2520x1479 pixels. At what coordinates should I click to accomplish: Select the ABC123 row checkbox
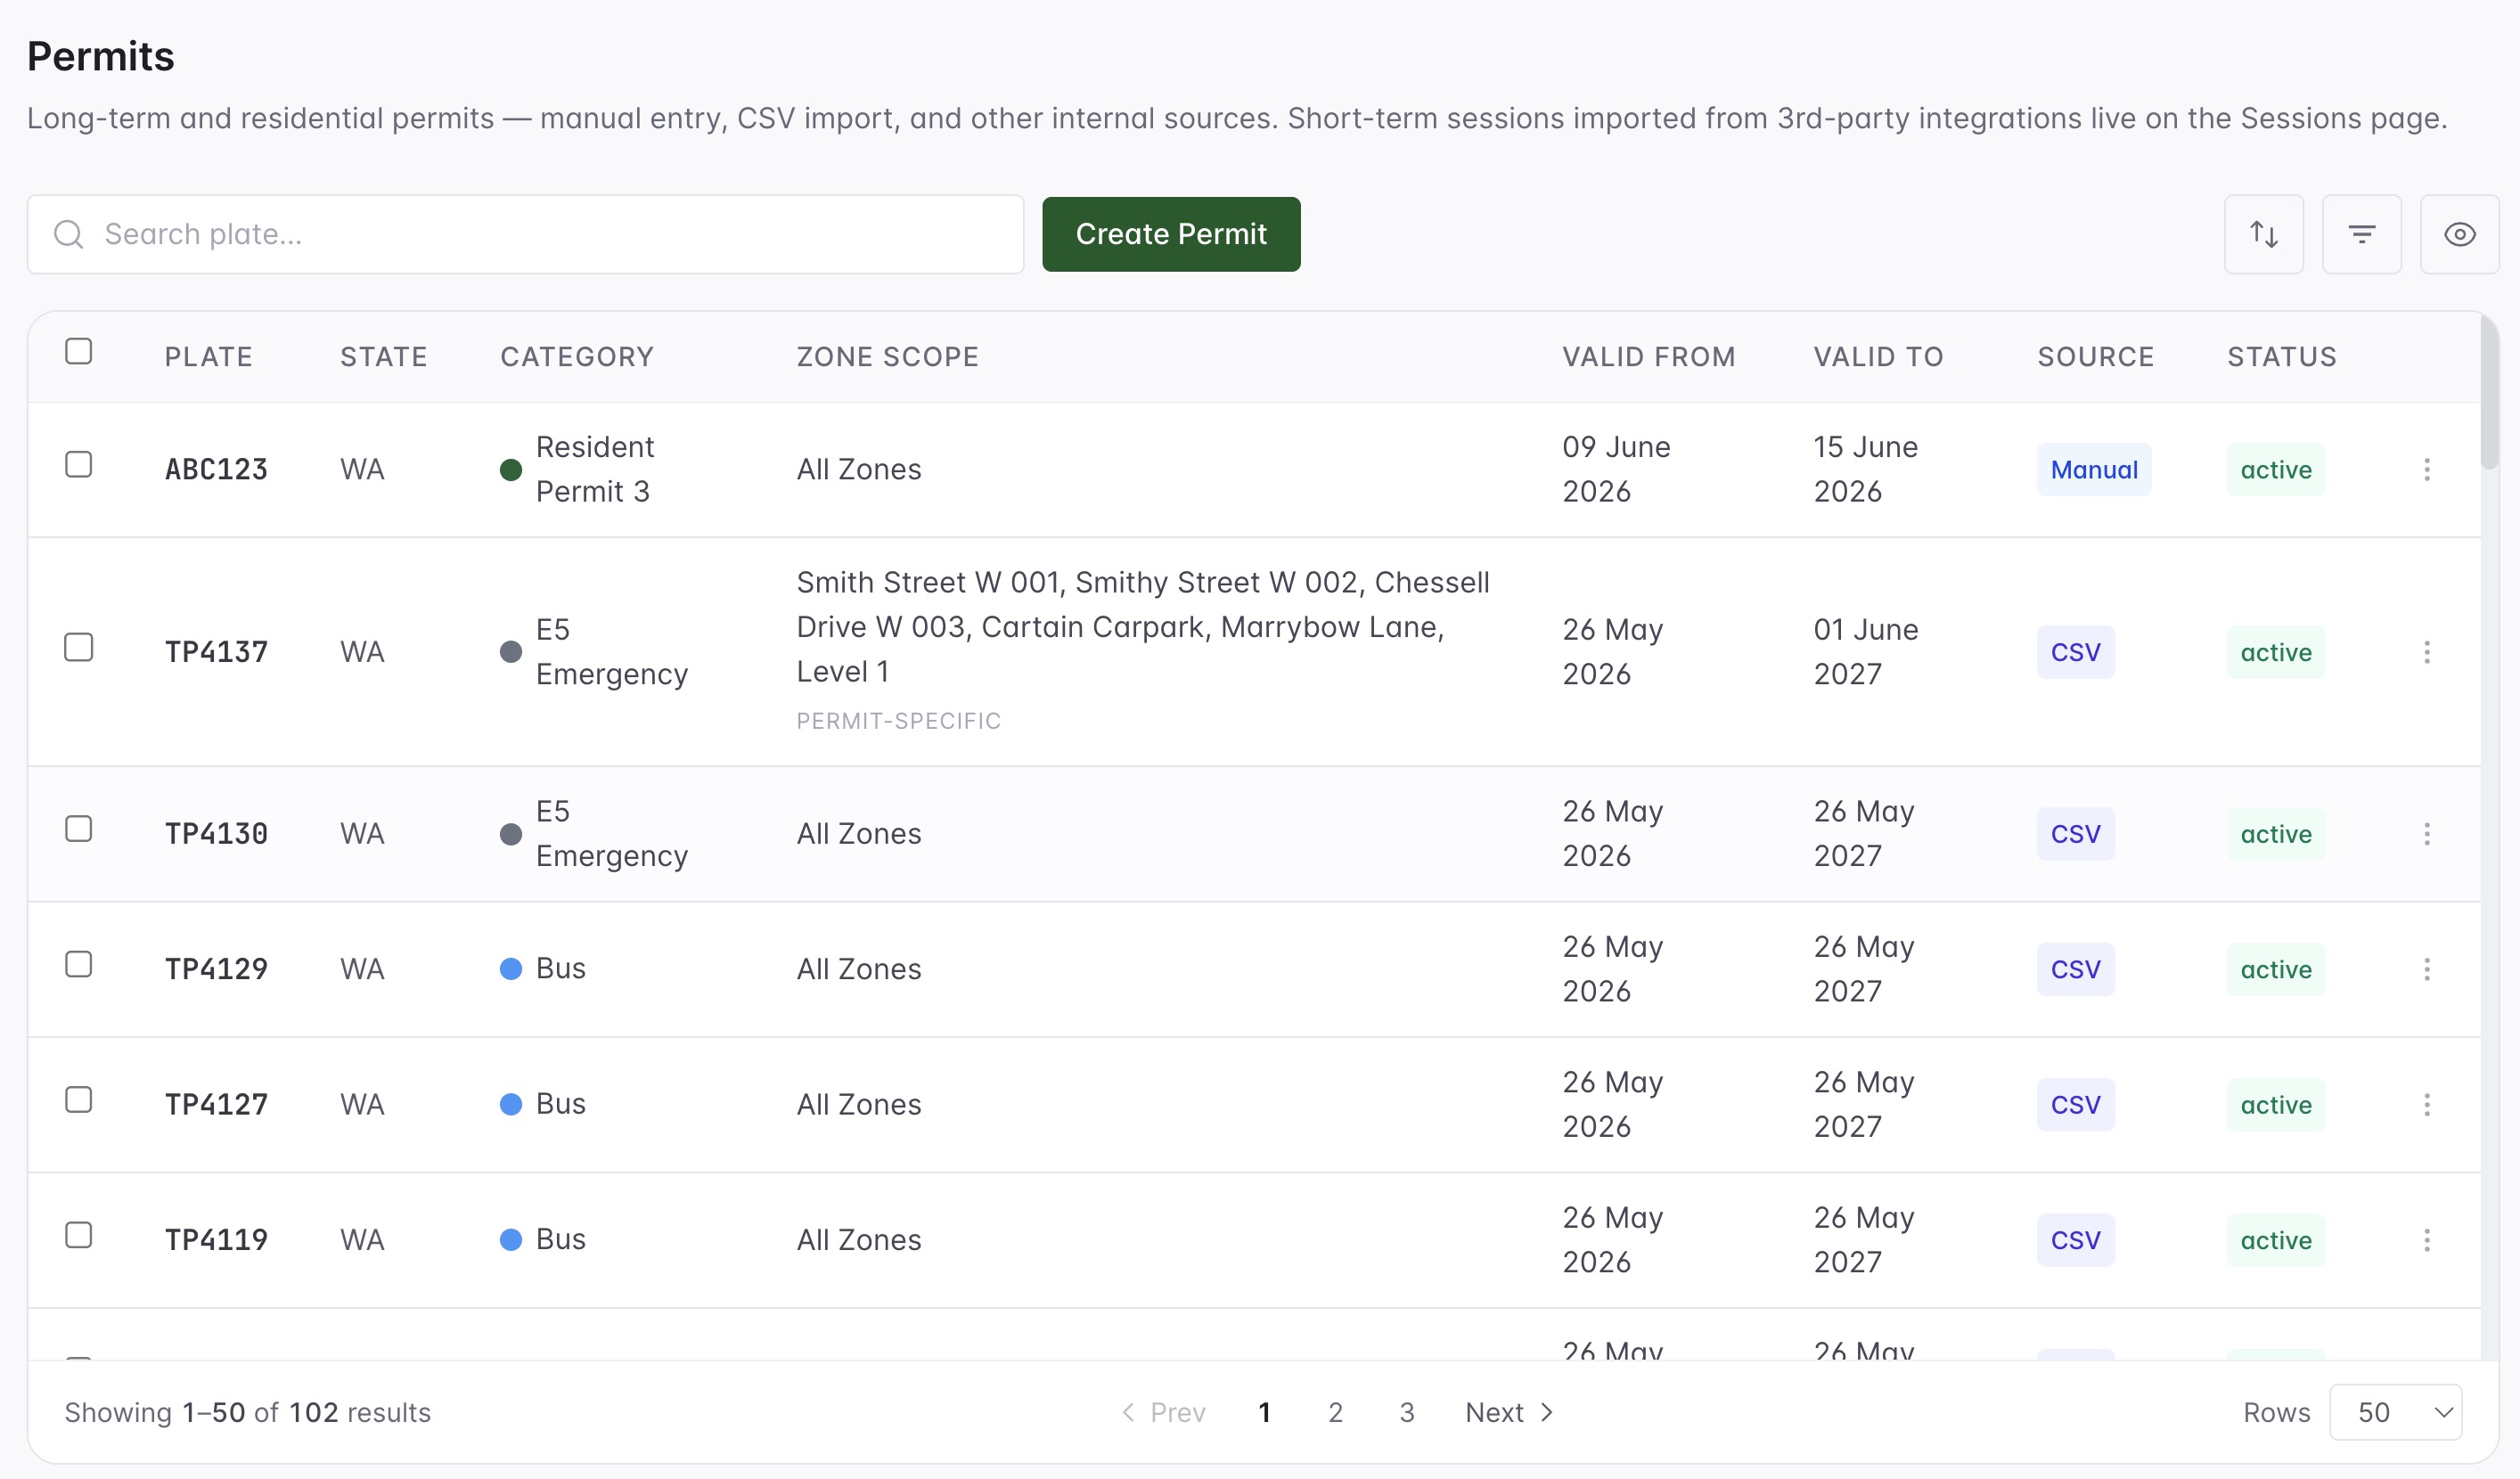(78, 464)
